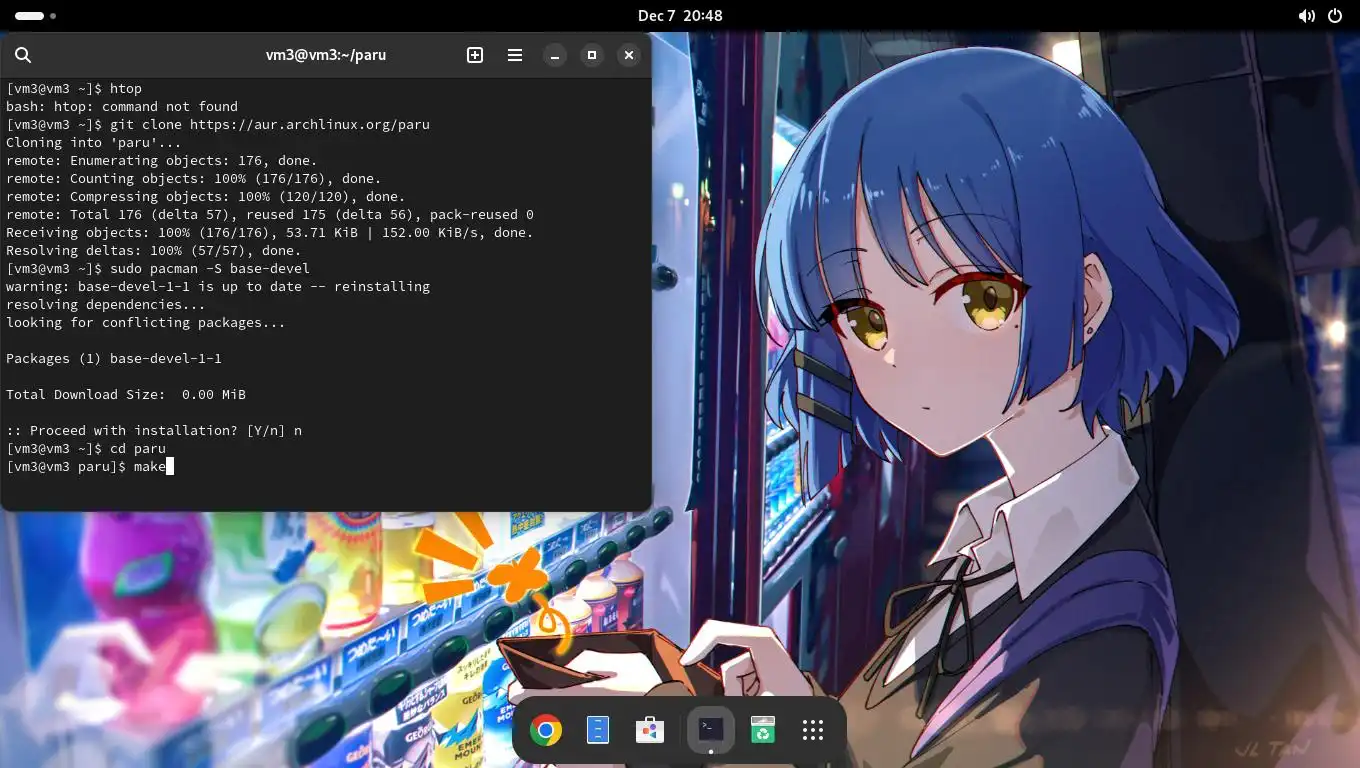Screen dimensions: 1360x768
Task: Click the prompt line ending in 'make'
Action: coord(90,466)
